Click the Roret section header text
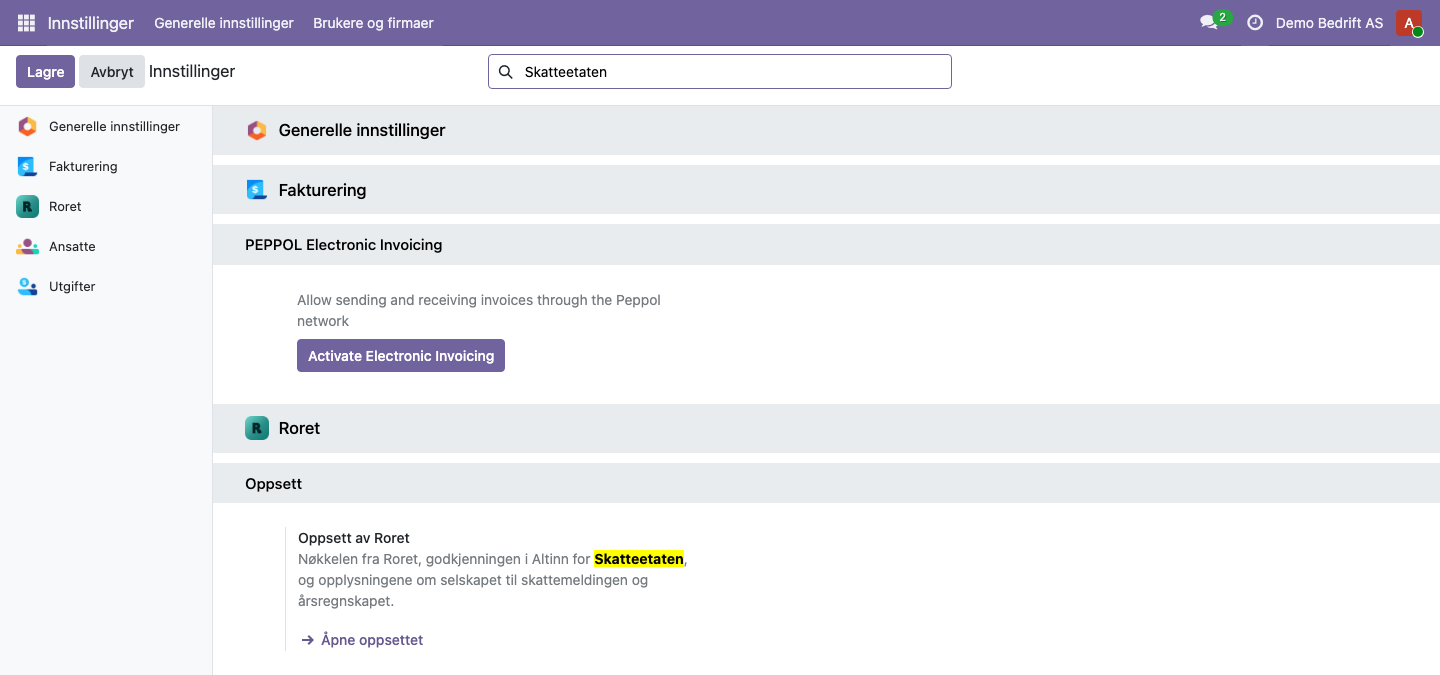1440x675 pixels. (299, 428)
